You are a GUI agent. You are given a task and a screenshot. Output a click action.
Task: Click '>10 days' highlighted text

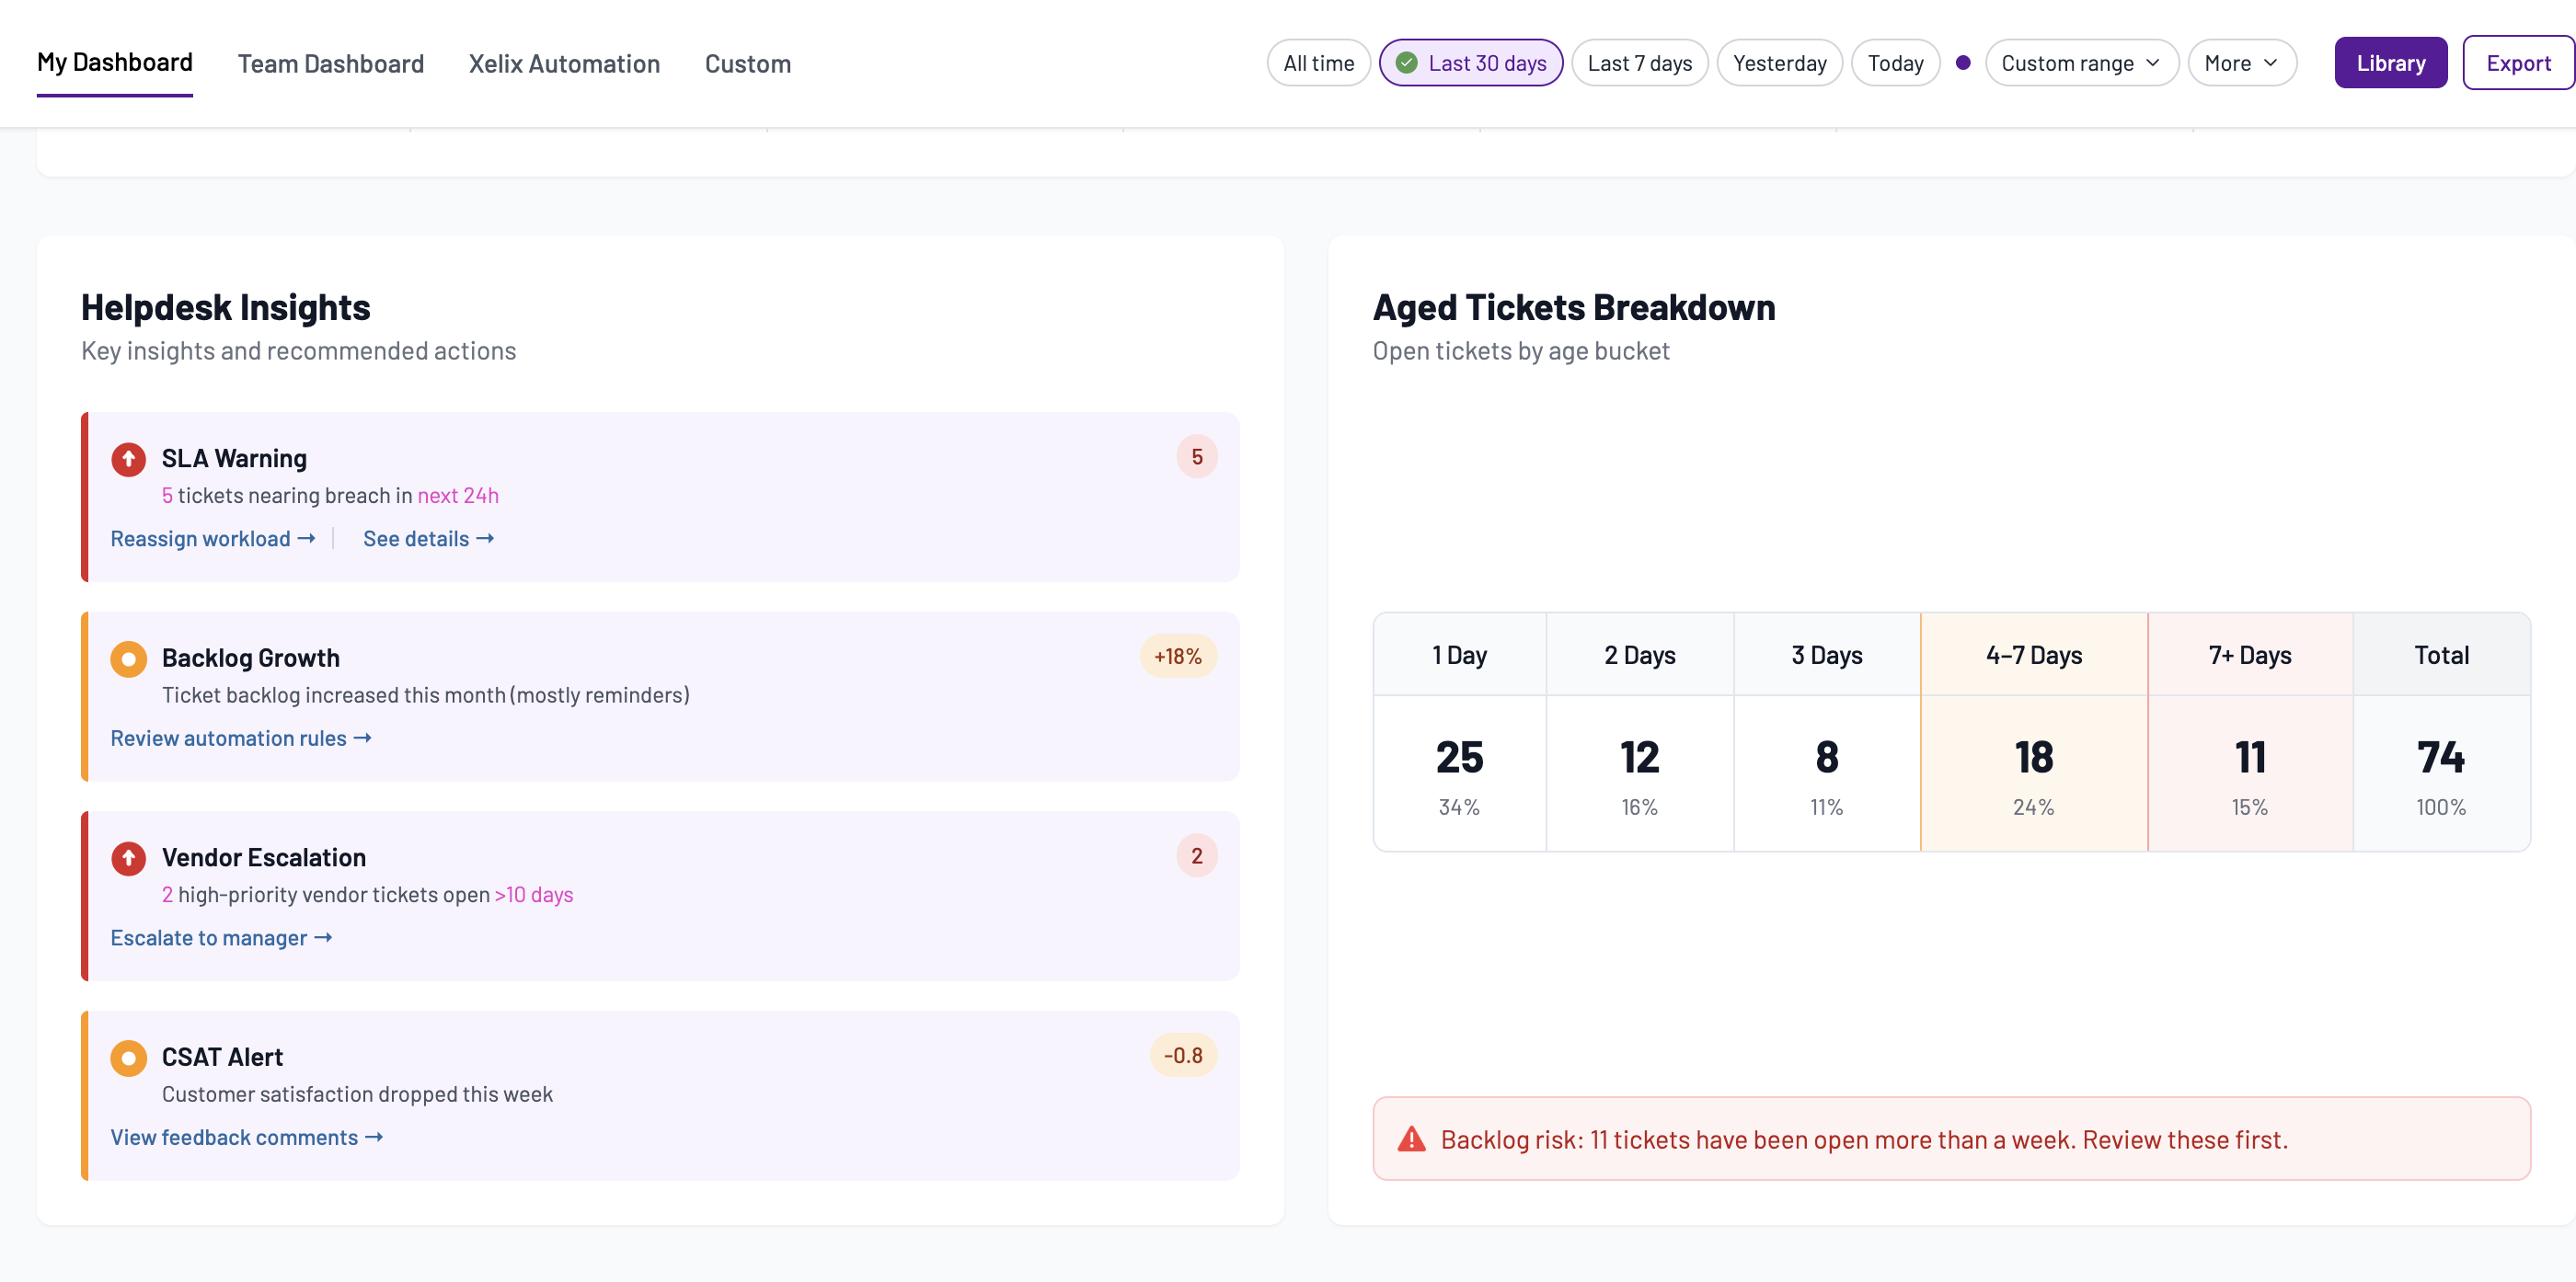pyautogui.click(x=534, y=895)
